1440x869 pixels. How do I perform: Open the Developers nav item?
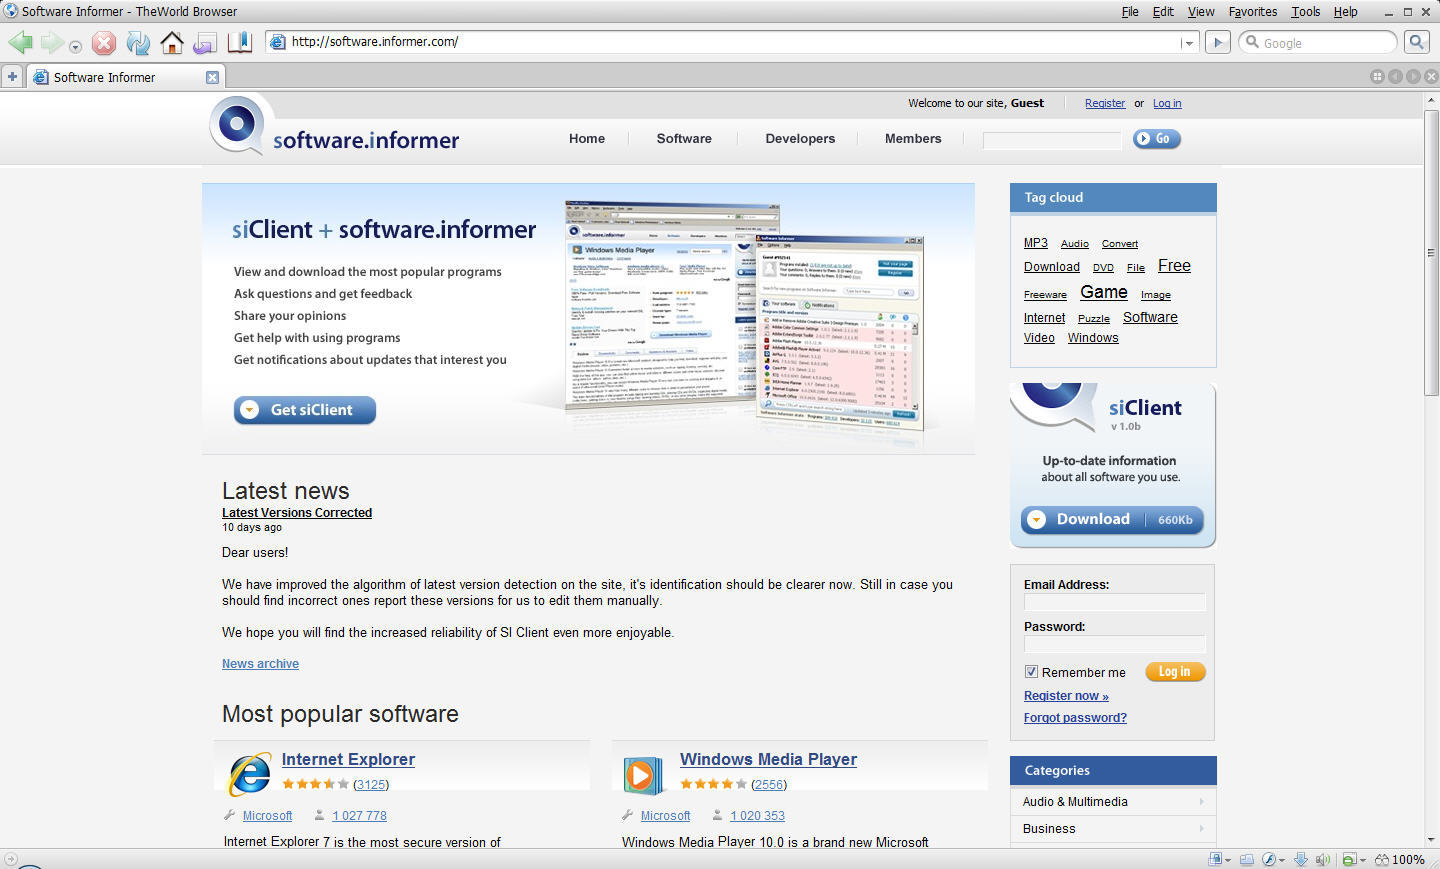point(800,139)
